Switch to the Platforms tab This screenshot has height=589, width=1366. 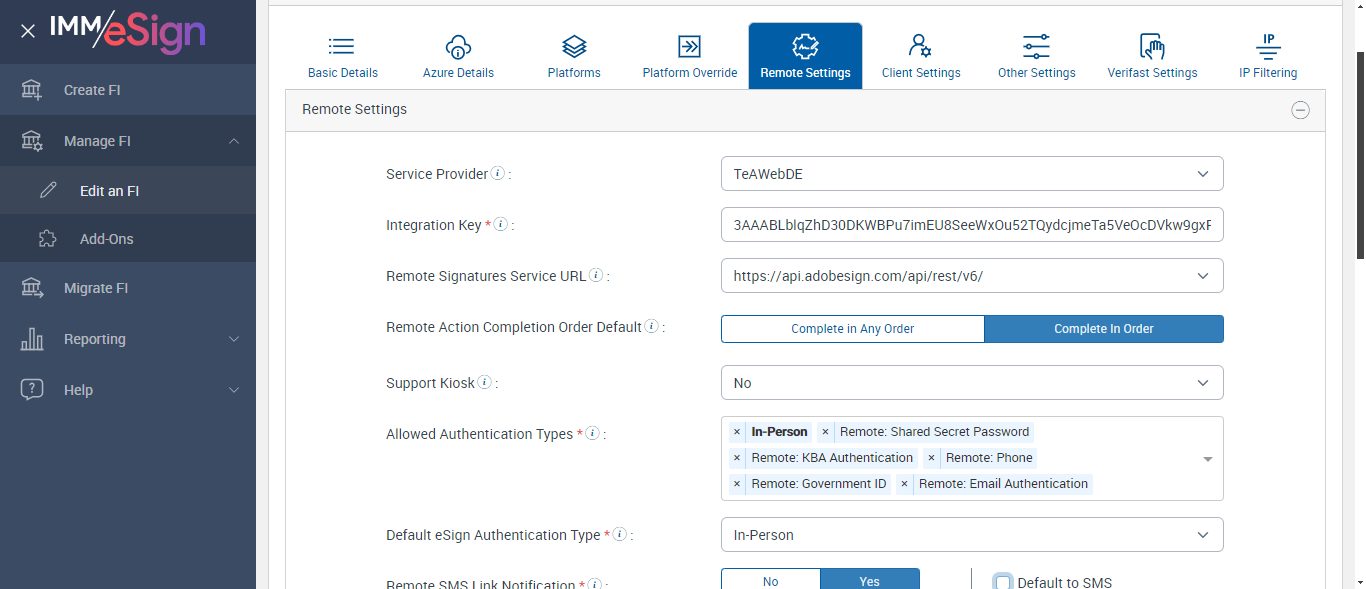[x=574, y=56]
